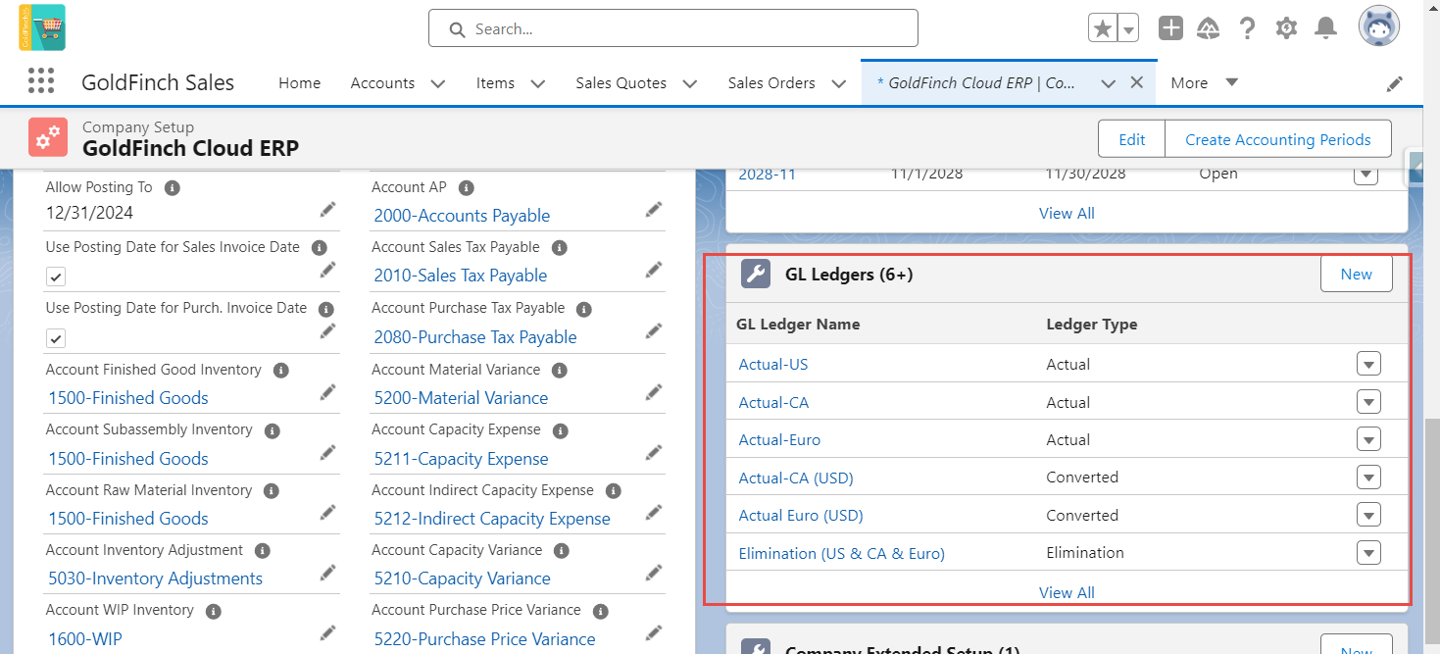Open row actions for Elimination ledger

pos(1368,552)
